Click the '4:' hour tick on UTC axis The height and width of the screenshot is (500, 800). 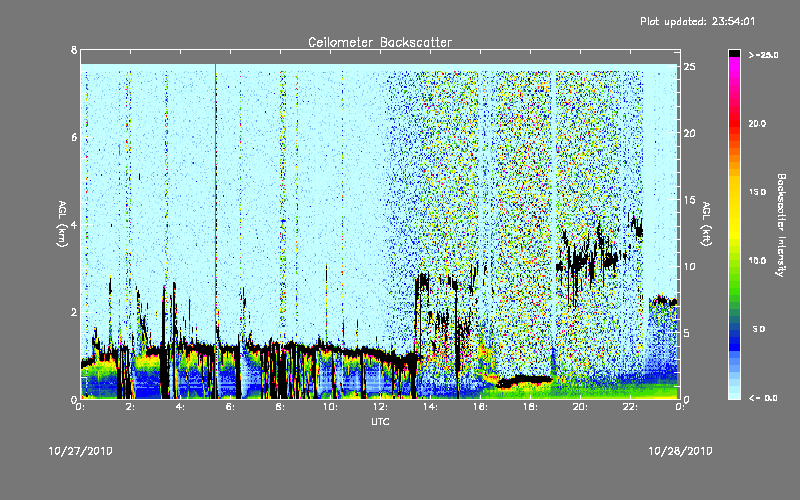[x=180, y=407]
